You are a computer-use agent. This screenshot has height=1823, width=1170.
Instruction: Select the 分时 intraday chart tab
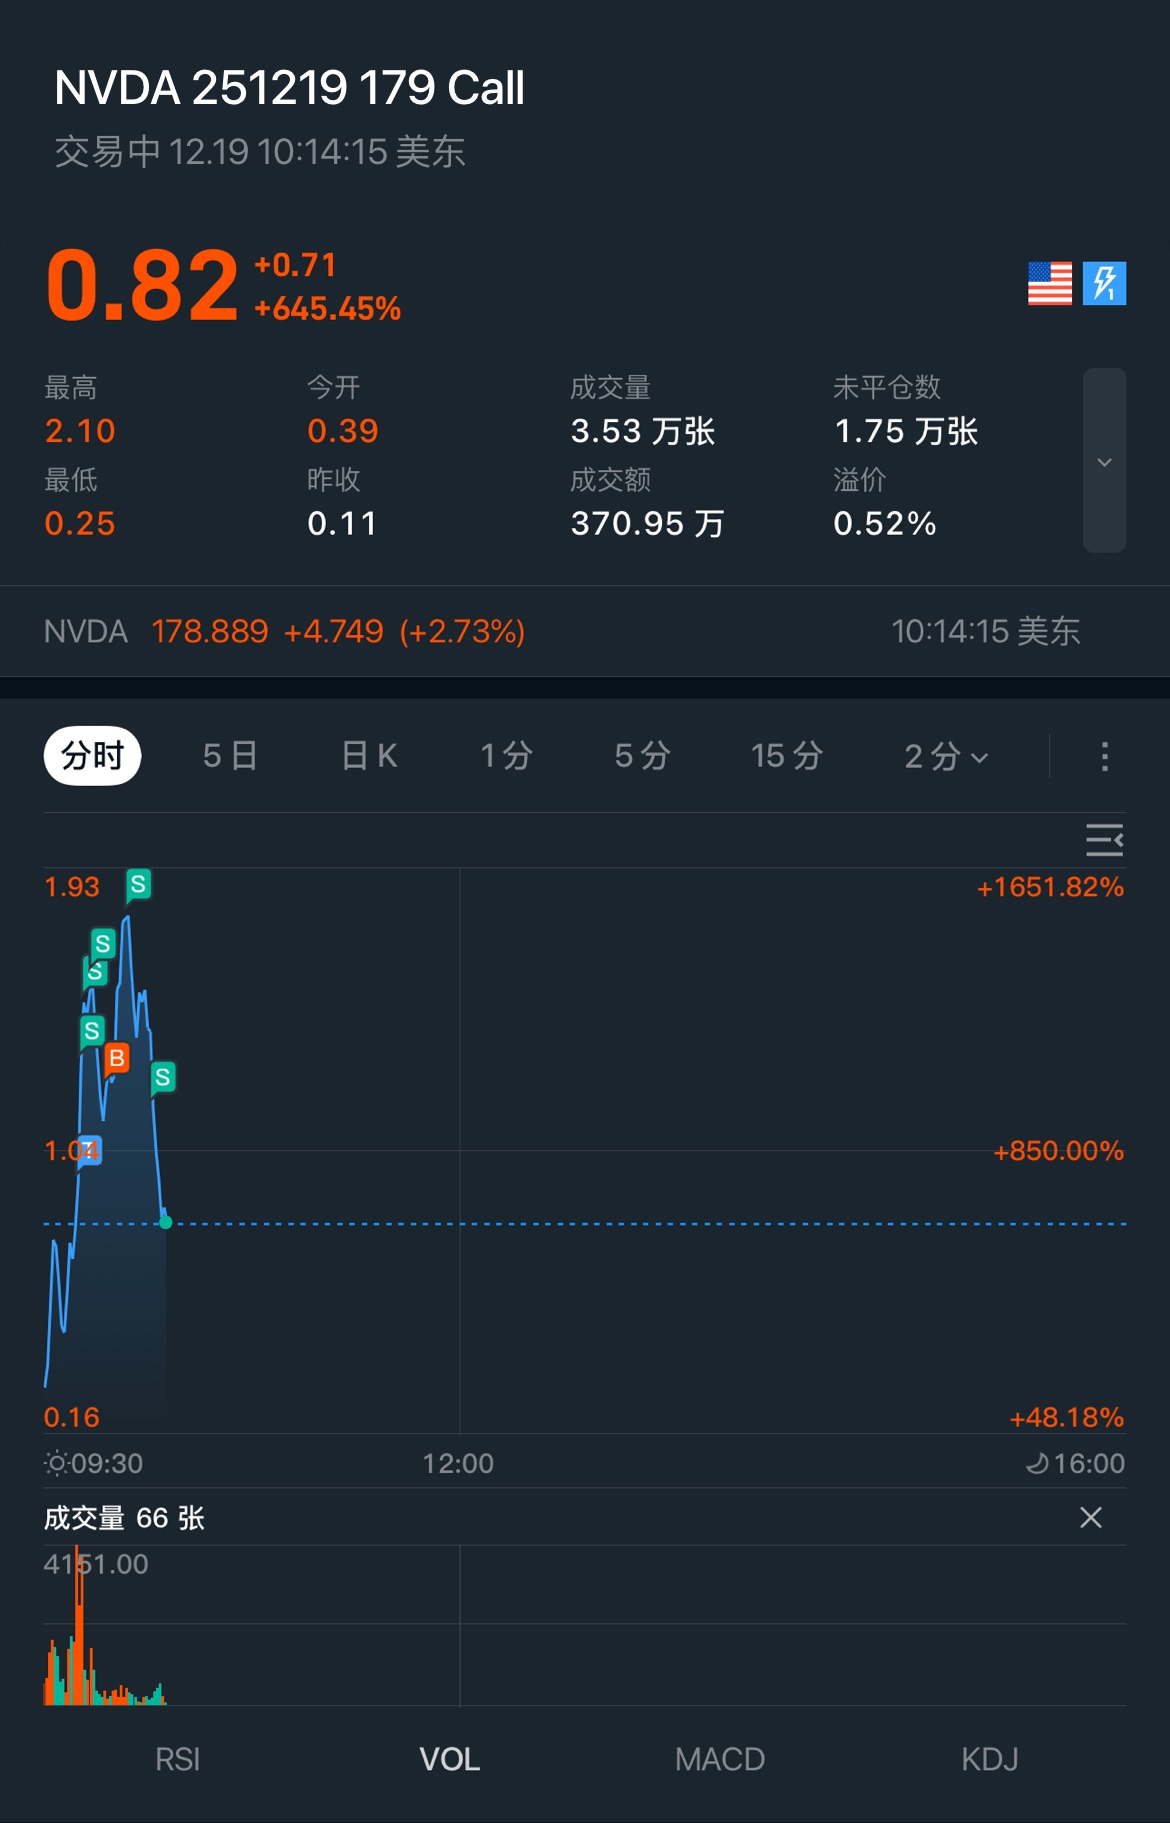tap(92, 756)
